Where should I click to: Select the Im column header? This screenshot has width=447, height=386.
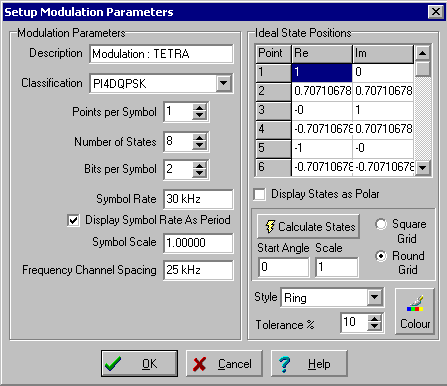click(x=383, y=54)
